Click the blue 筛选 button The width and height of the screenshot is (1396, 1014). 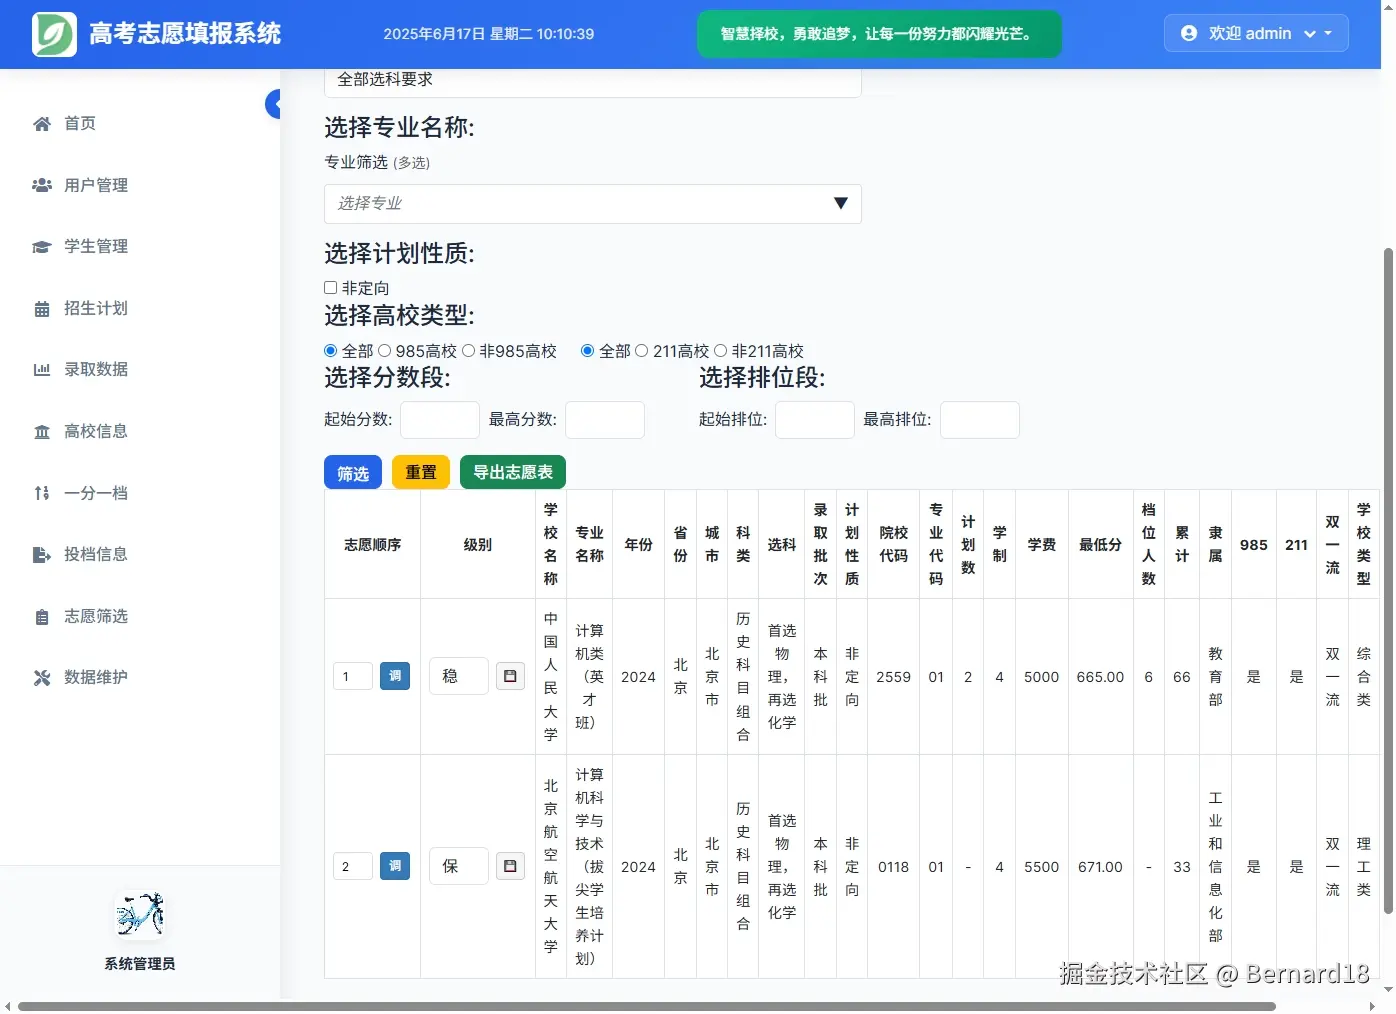pyautogui.click(x=353, y=472)
